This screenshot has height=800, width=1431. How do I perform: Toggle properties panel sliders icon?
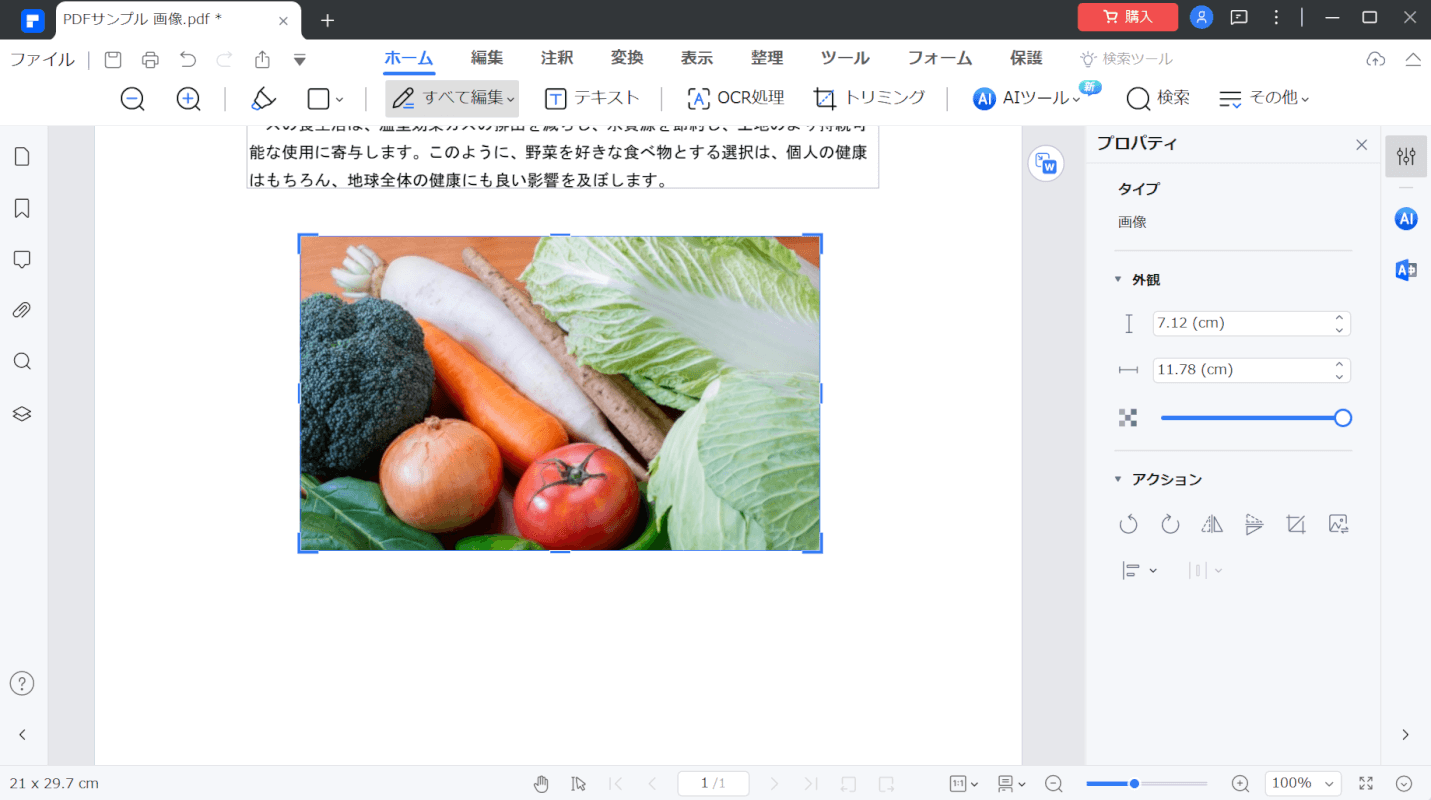point(1406,156)
